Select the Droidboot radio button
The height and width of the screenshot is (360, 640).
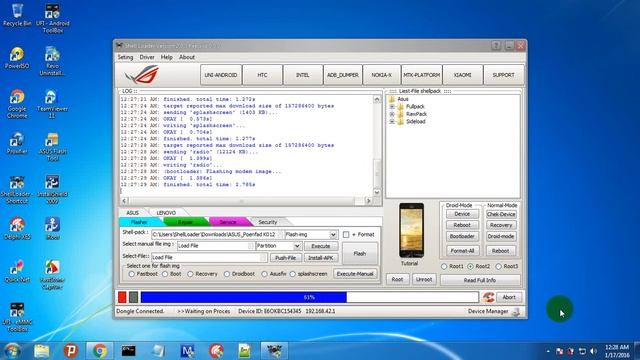(227, 274)
